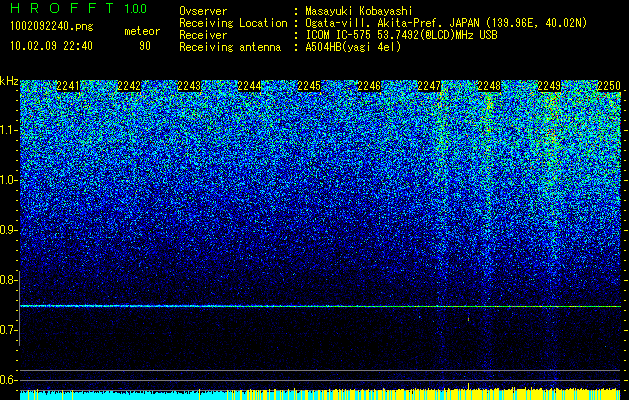Click the 0.6 frequency axis label
The image size is (629, 400).
point(8,380)
